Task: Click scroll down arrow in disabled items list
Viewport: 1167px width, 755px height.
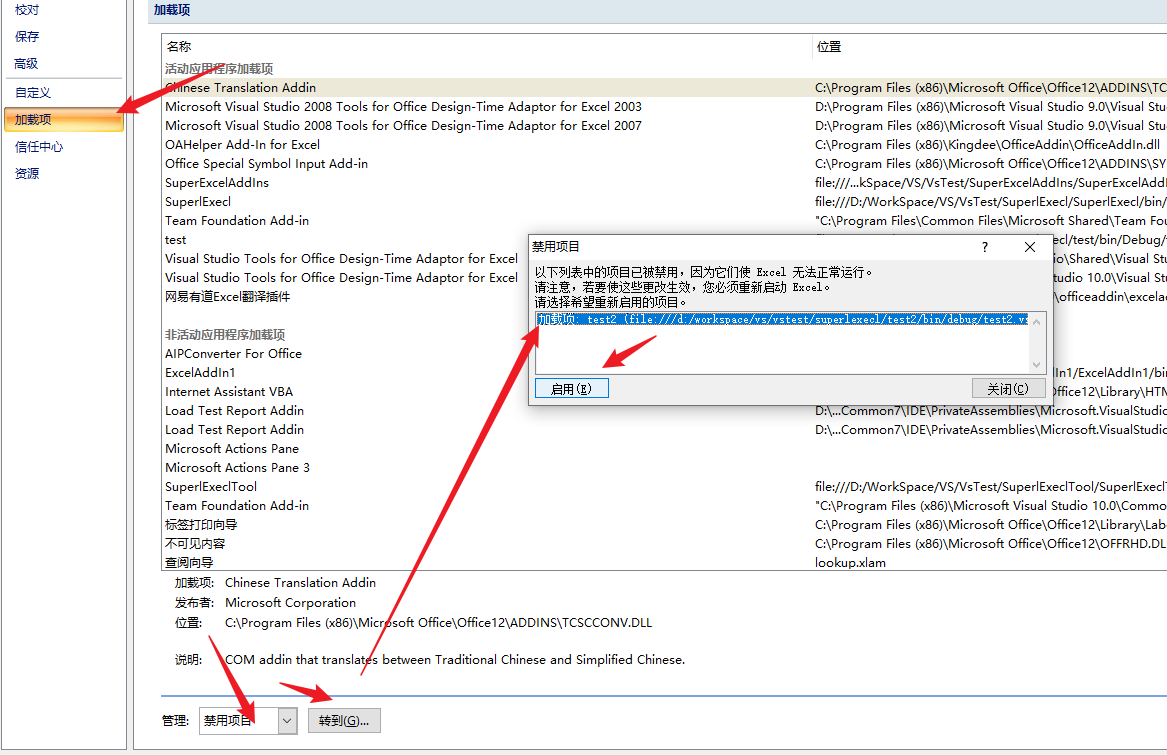Action: pyautogui.click(x=1036, y=365)
